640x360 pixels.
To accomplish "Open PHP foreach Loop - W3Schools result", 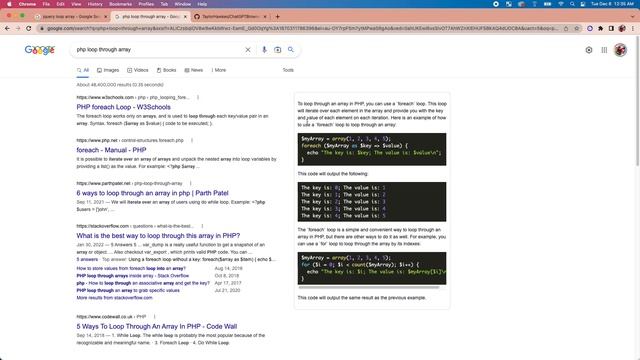I will (x=124, y=107).
